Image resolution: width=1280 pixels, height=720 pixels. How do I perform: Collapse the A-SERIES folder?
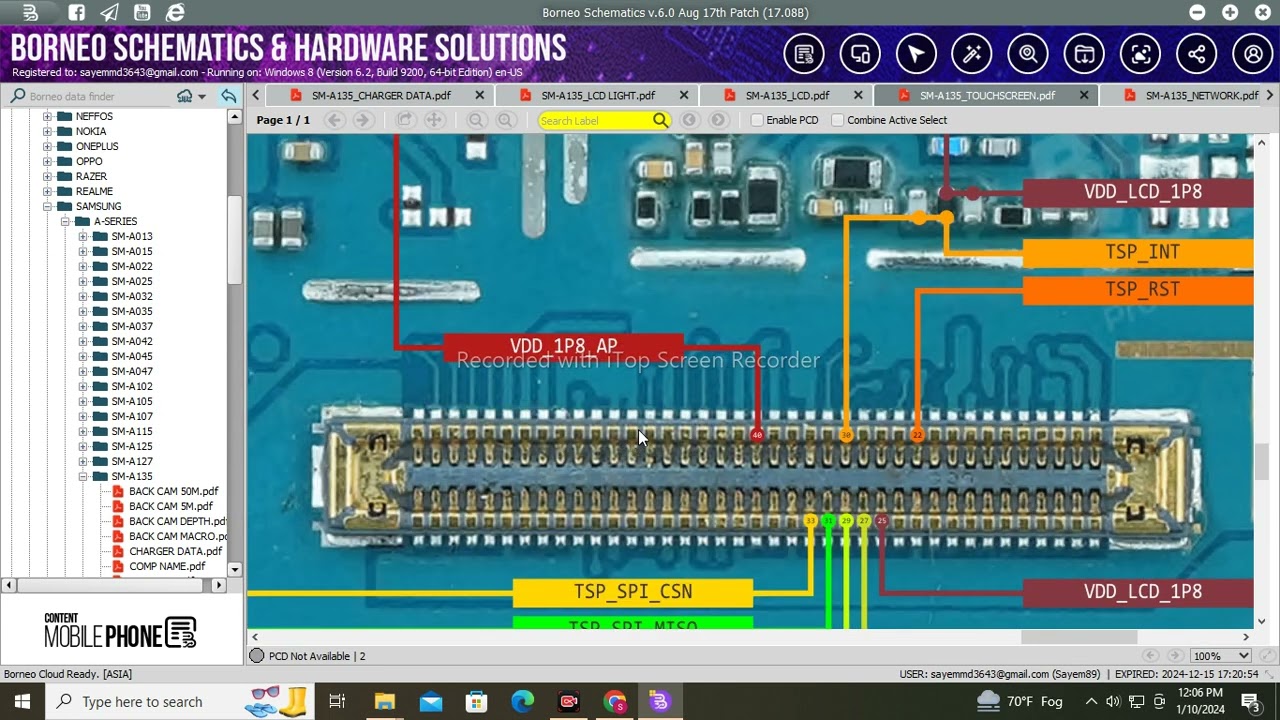coord(65,221)
